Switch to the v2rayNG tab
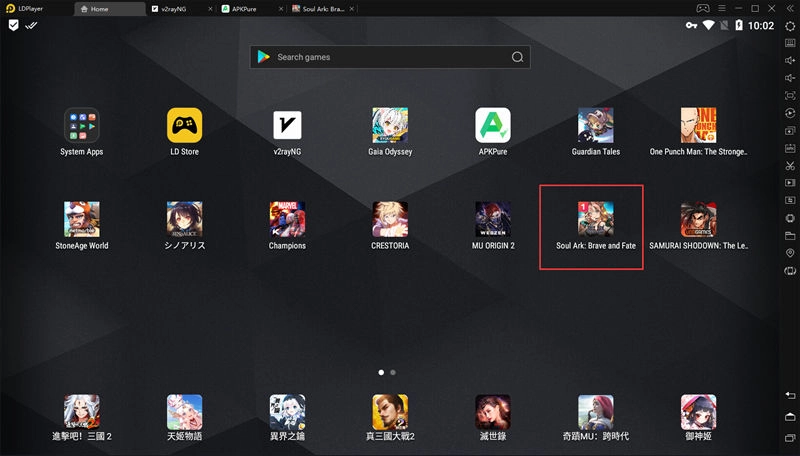The height and width of the screenshot is (456, 800). 175,8
